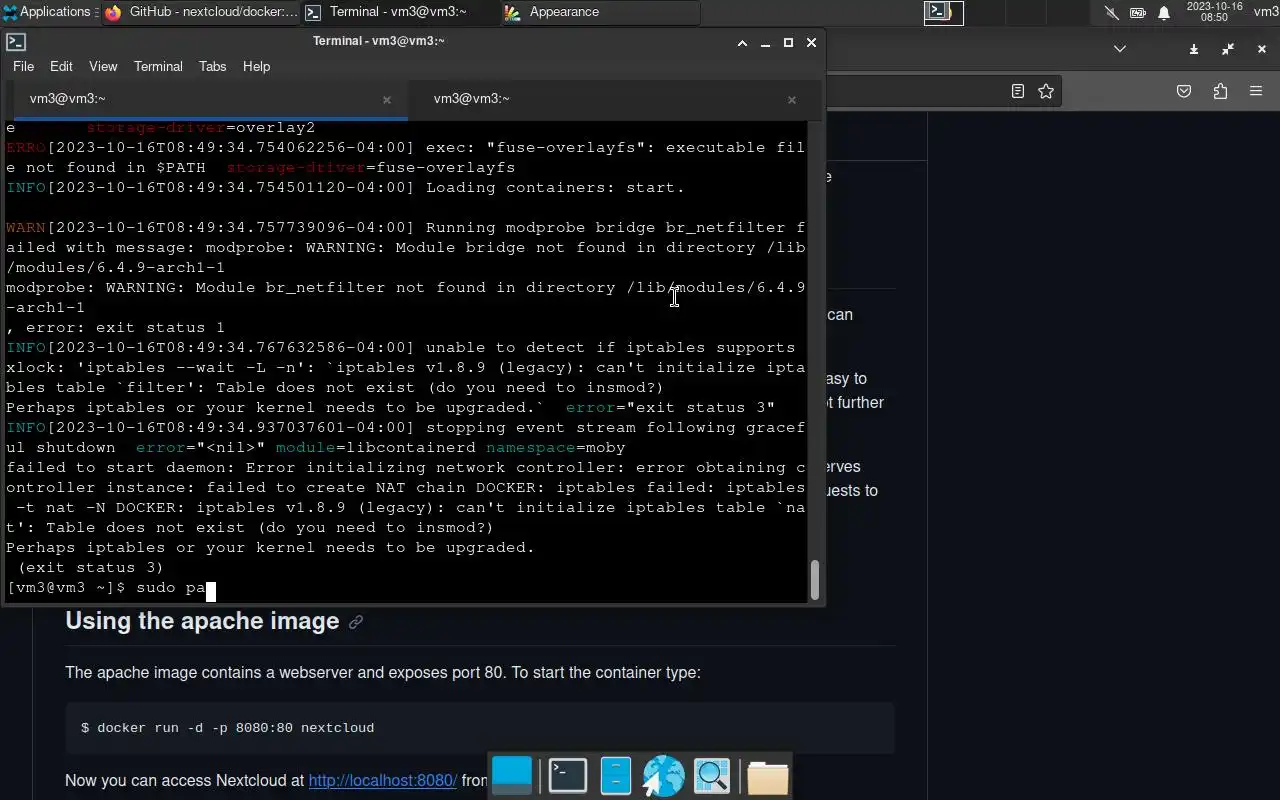This screenshot has width=1280, height=800.
Task: Open the Applications menu in the top panel
Action: point(47,12)
